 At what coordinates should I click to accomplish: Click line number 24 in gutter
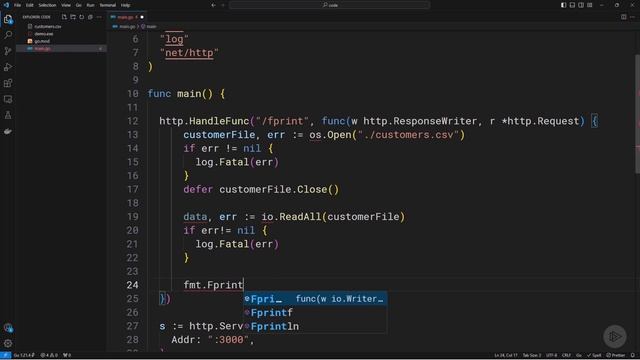point(132,285)
